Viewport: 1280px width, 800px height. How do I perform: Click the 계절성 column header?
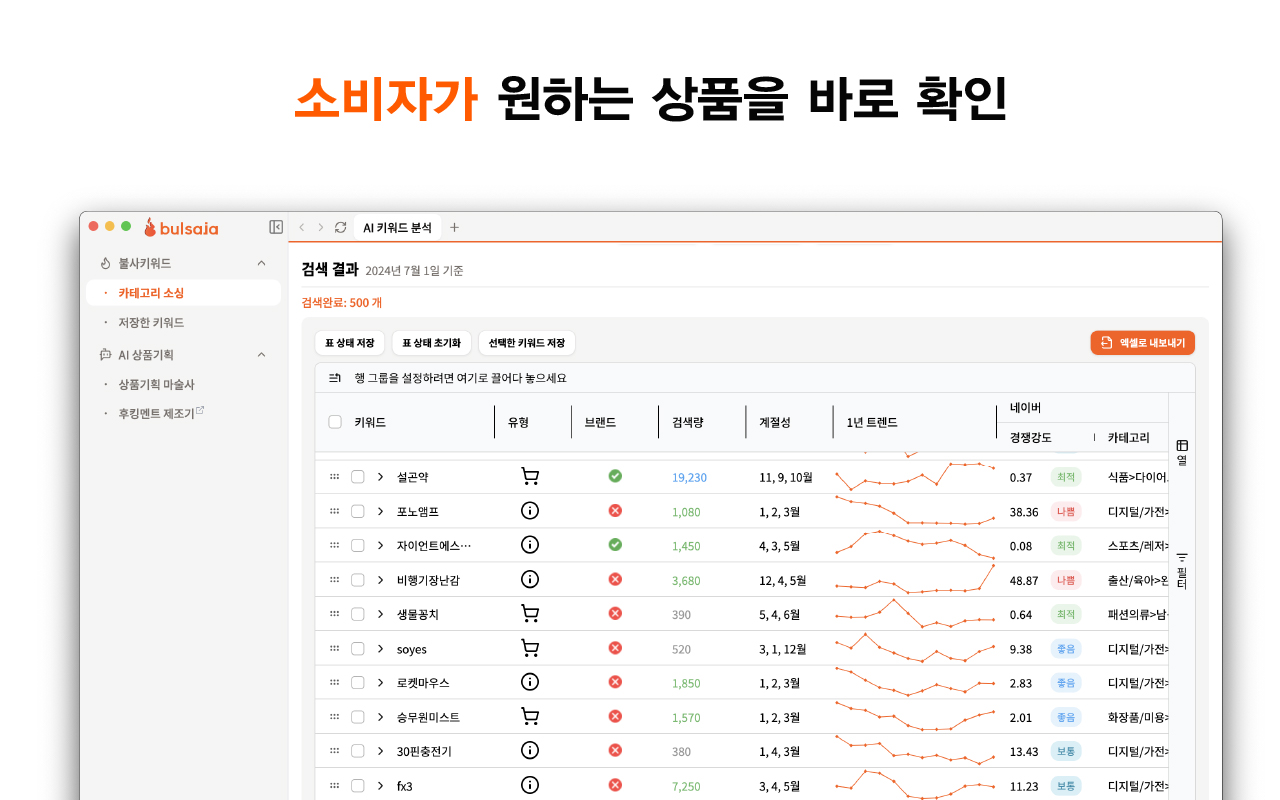coord(775,422)
